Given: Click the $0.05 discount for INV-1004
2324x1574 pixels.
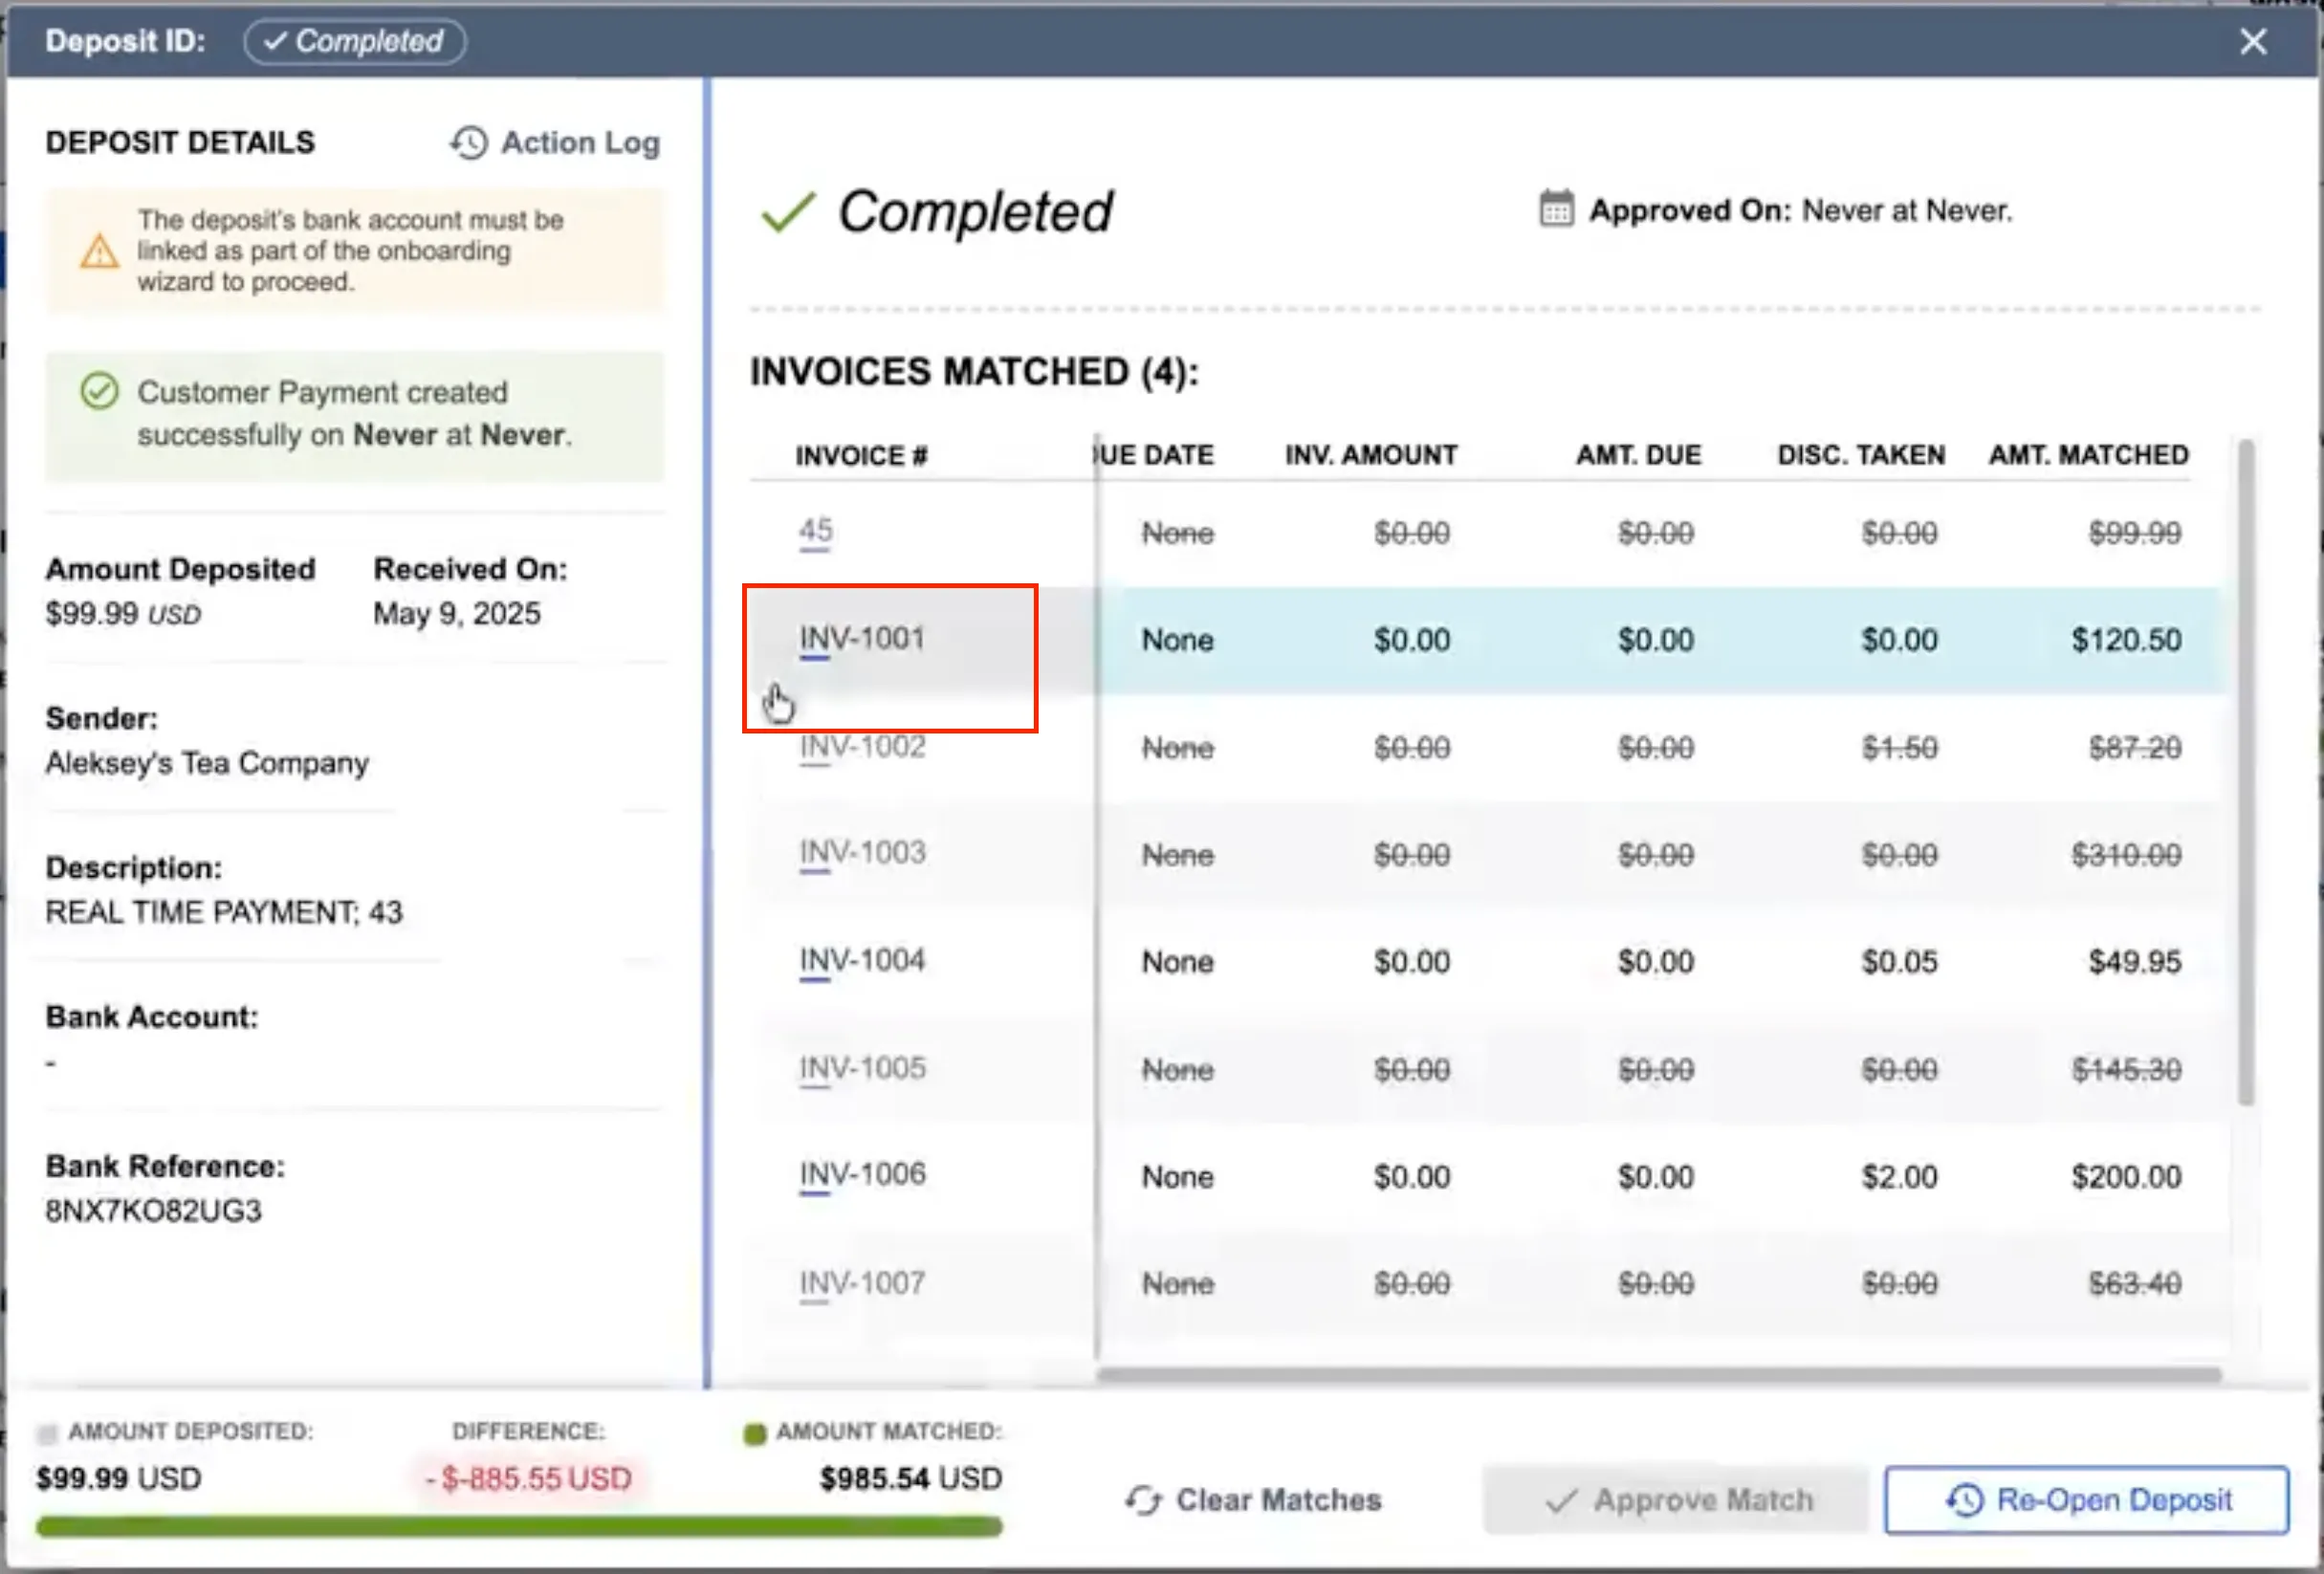Looking at the screenshot, I should tap(1899, 962).
